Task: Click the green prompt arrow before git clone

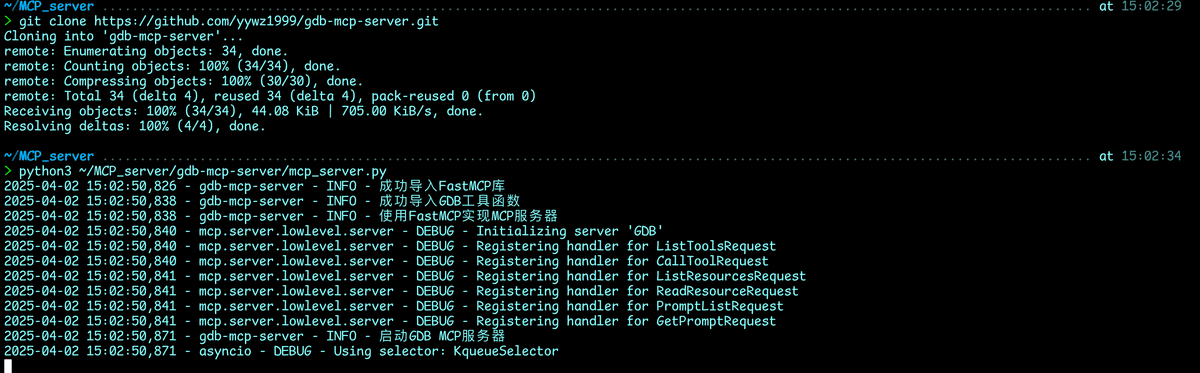Action: (8, 21)
